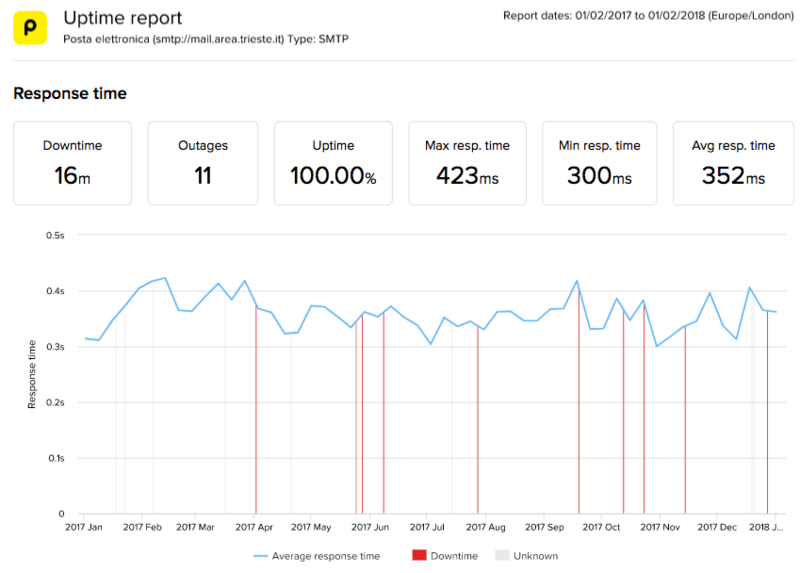
Task: Click the report dates text at top right
Action: (636, 16)
